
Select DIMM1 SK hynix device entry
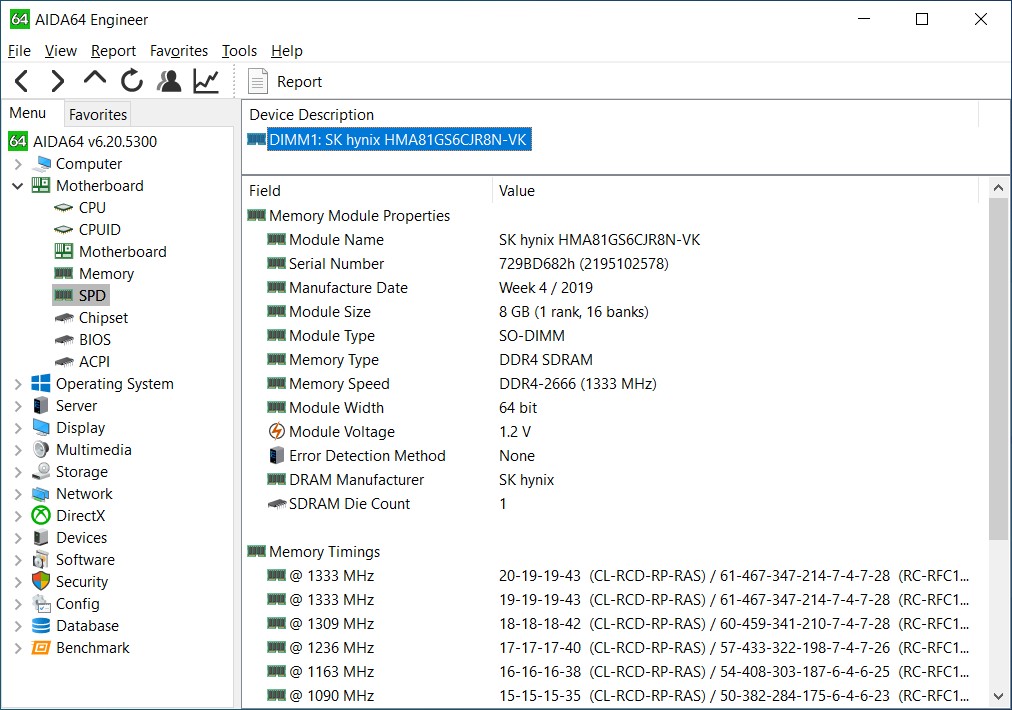coord(397,140)
